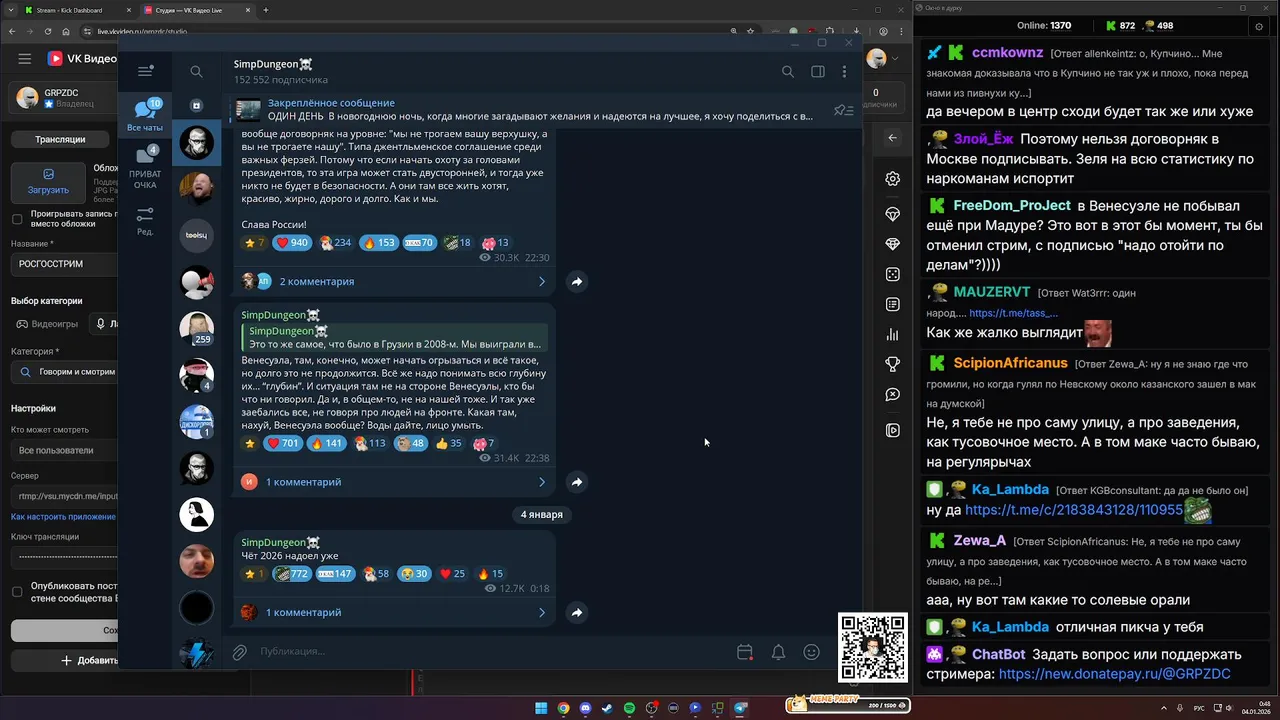
Task: Toggle silent broadcast bell icon
Action: pyautogui.click(x=778, y=652)
